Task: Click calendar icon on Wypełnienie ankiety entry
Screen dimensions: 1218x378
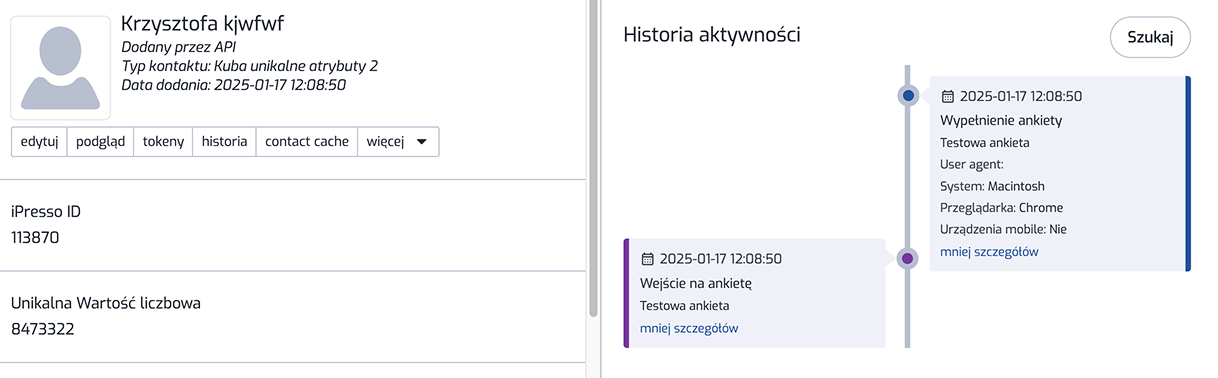Action: click(948, 97)
